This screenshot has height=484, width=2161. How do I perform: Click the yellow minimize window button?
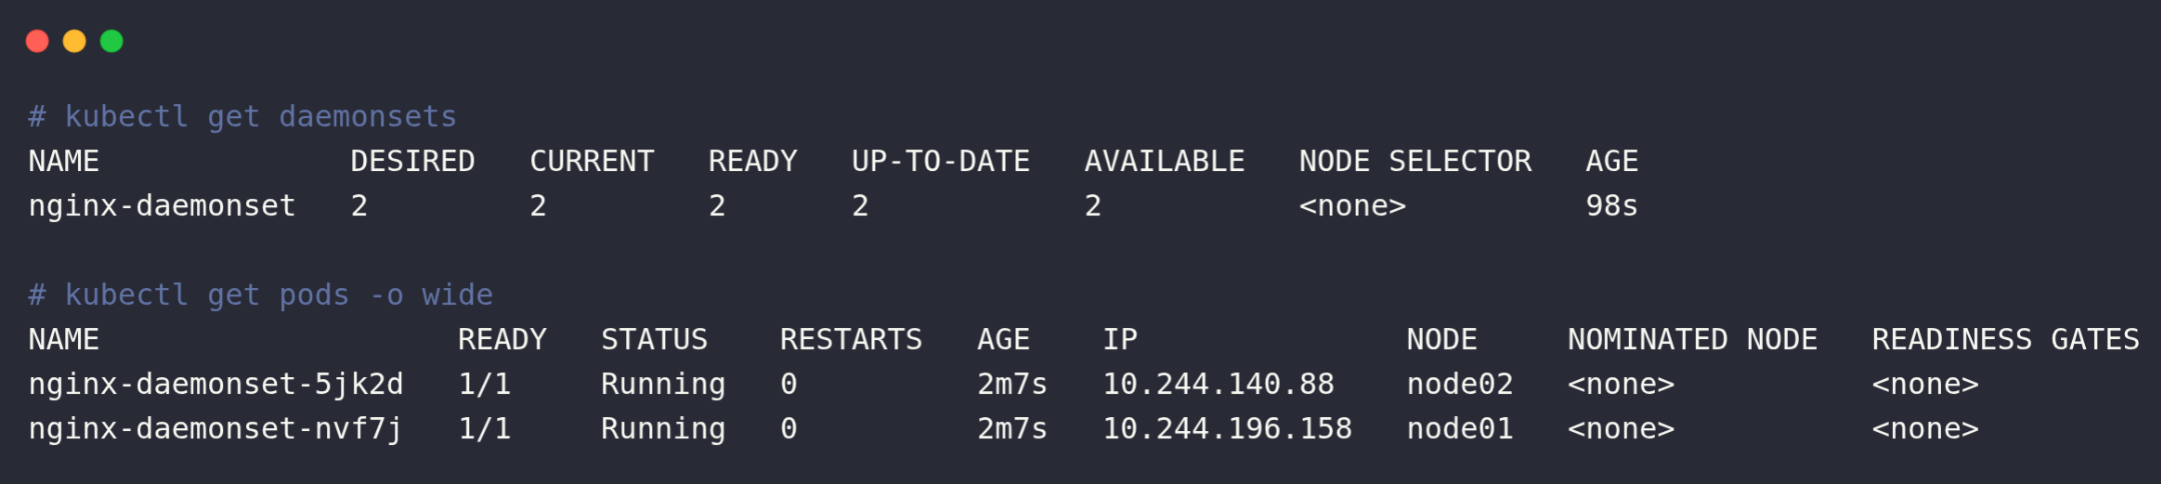tap(74, 41)
